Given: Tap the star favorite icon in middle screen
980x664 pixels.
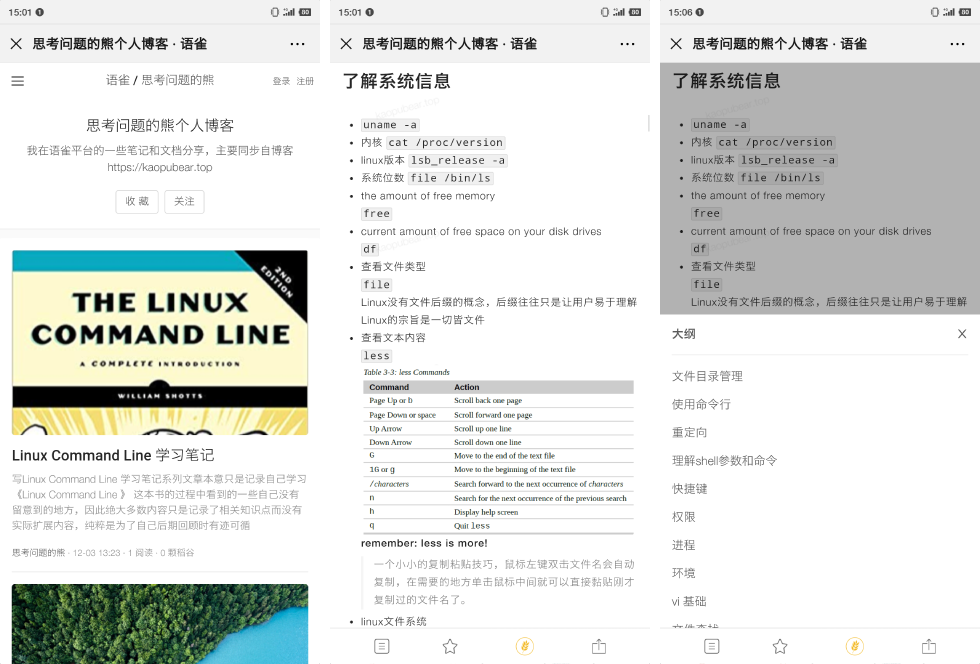Looking at the screenshot, I should [x=450, y=646].
